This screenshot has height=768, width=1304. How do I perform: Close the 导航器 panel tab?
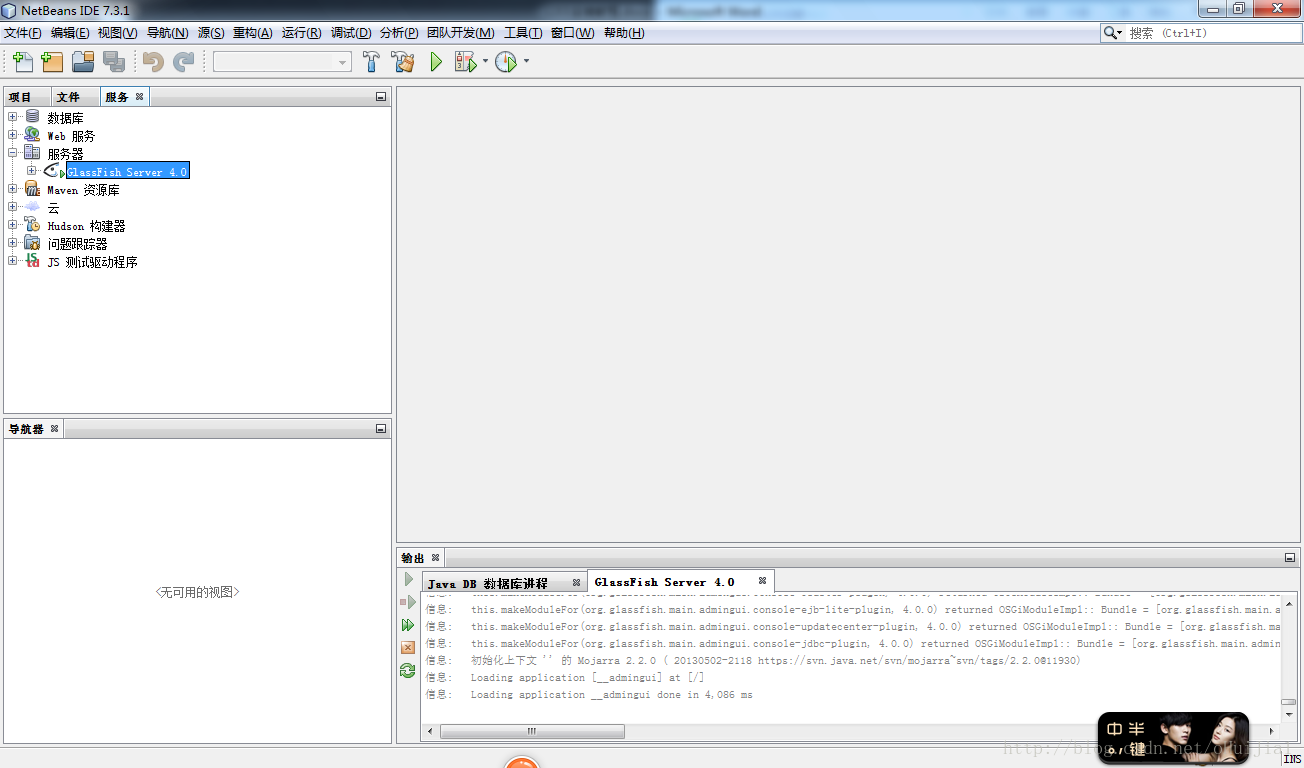pyautogui.click(x=55, y=429)
